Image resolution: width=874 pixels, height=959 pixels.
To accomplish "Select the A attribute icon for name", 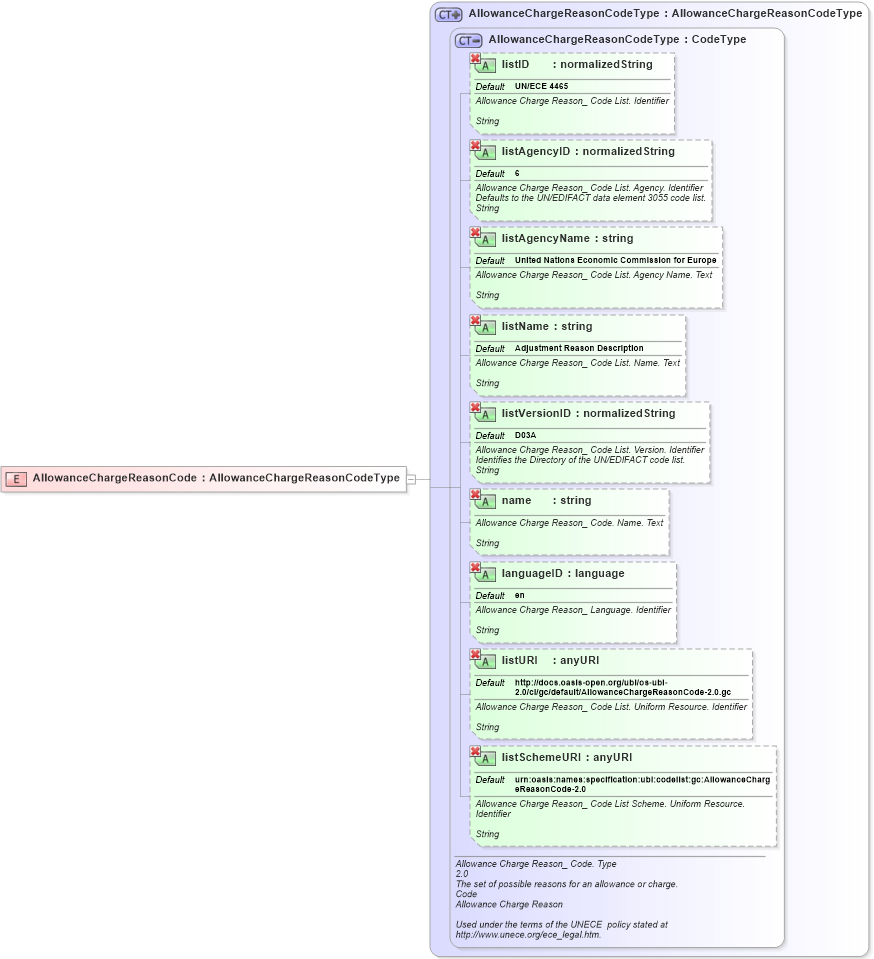I will 486,500.
